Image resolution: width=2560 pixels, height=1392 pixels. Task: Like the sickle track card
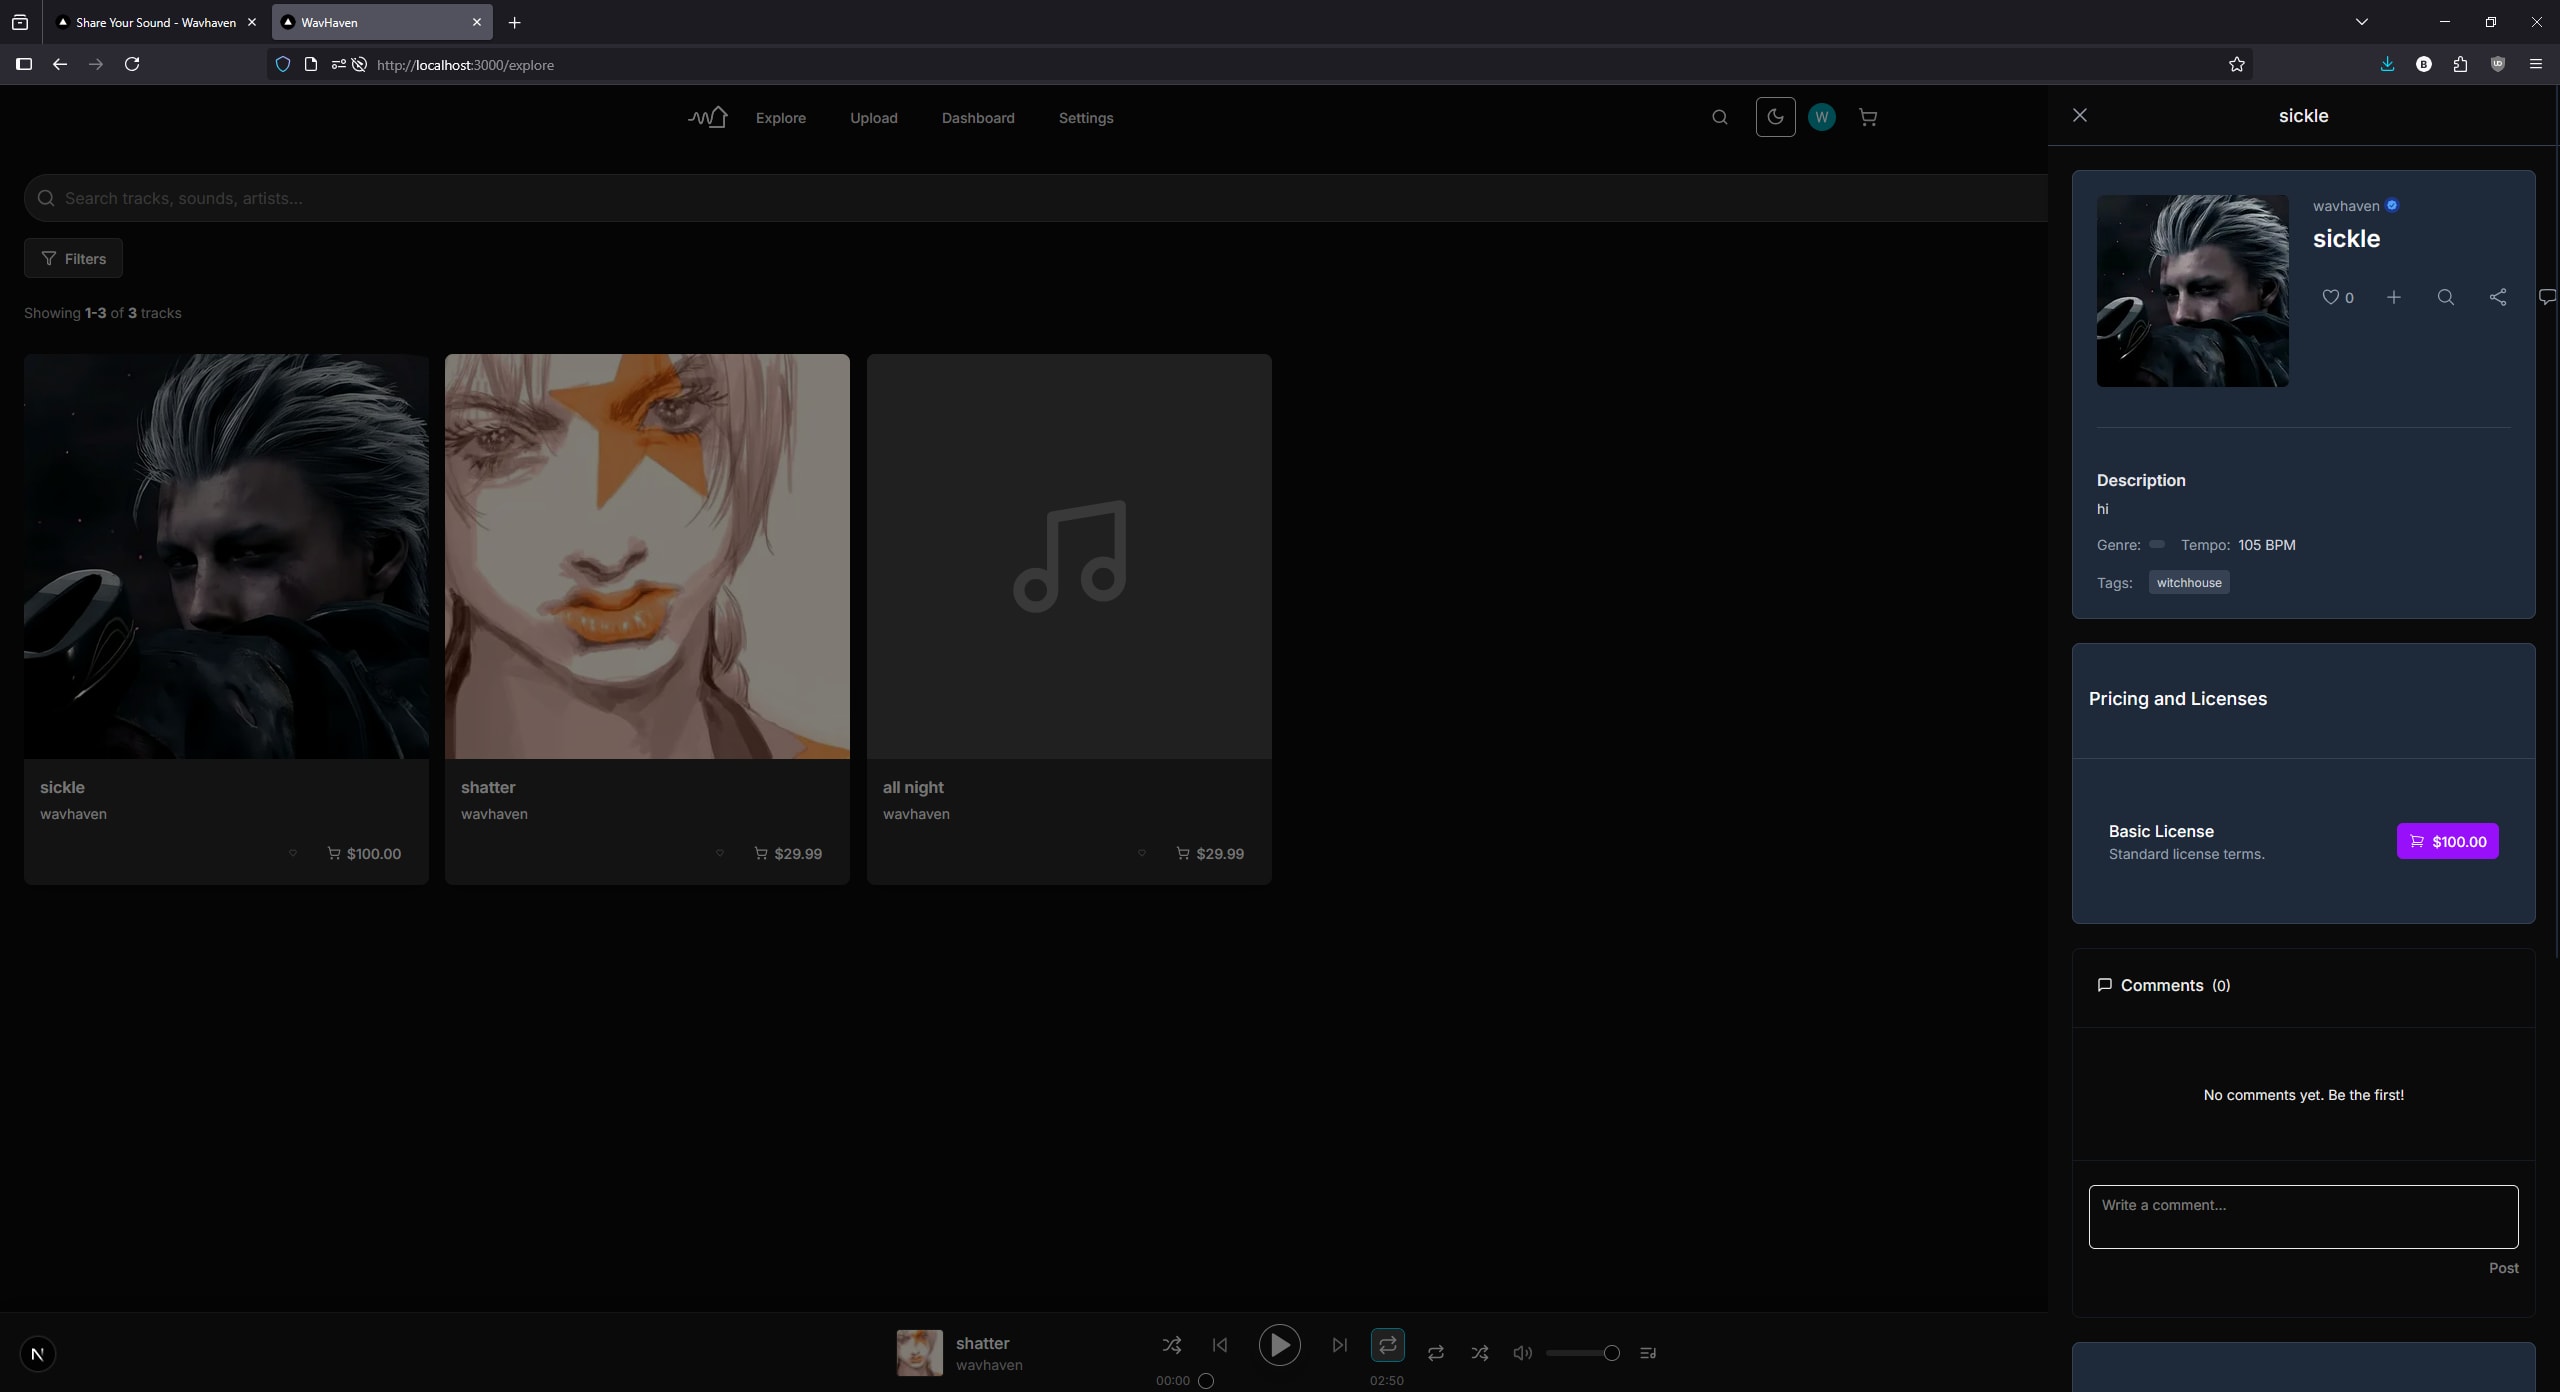(293, 853)
